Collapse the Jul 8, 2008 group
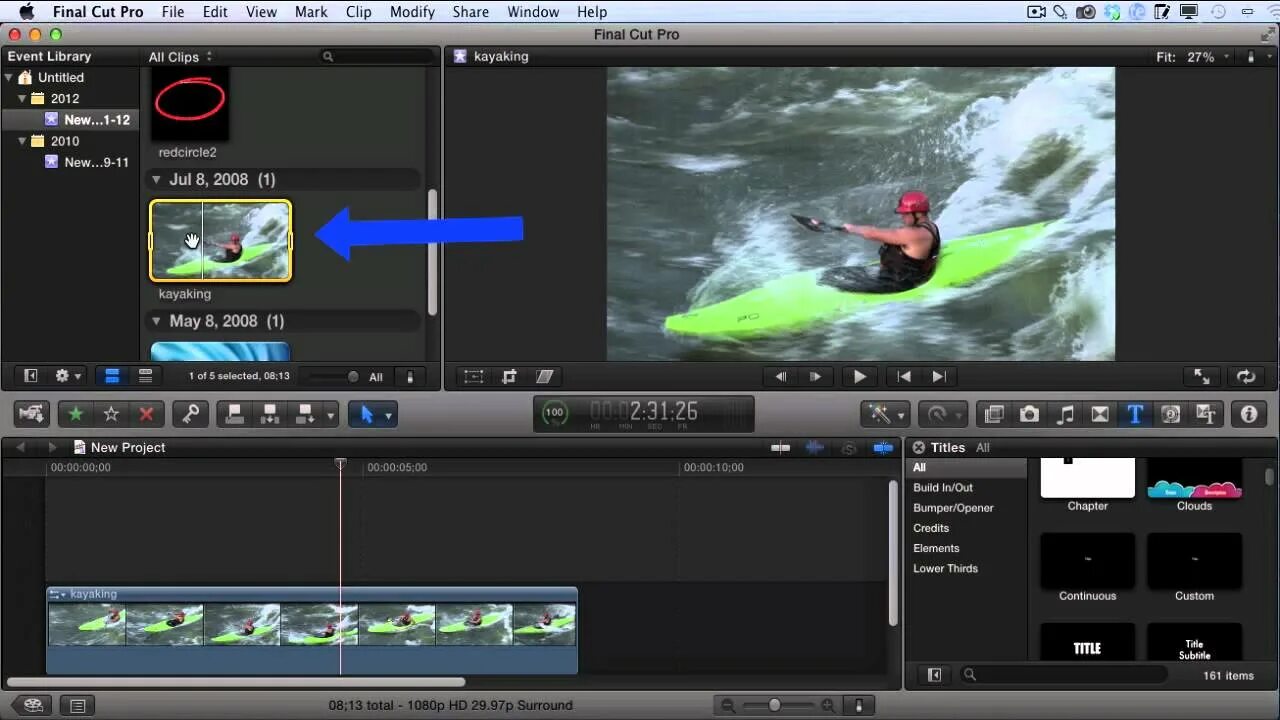This screenshot has width=1280, height=720. [156, 180]
